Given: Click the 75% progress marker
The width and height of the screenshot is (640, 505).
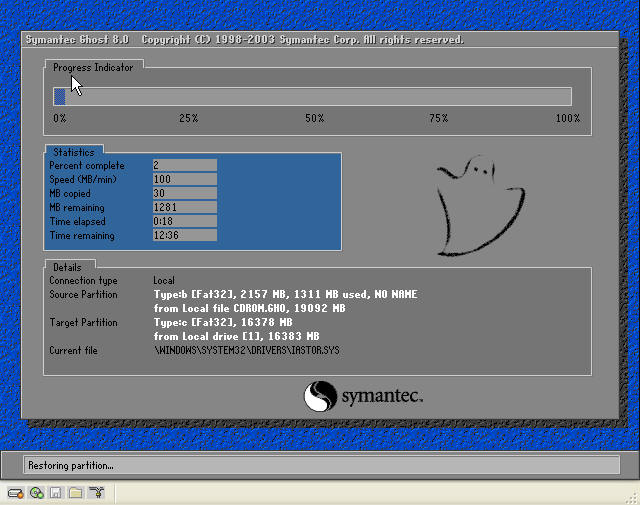Looking at the screenshot, I should pyautogui.click(x=439, y=118).
